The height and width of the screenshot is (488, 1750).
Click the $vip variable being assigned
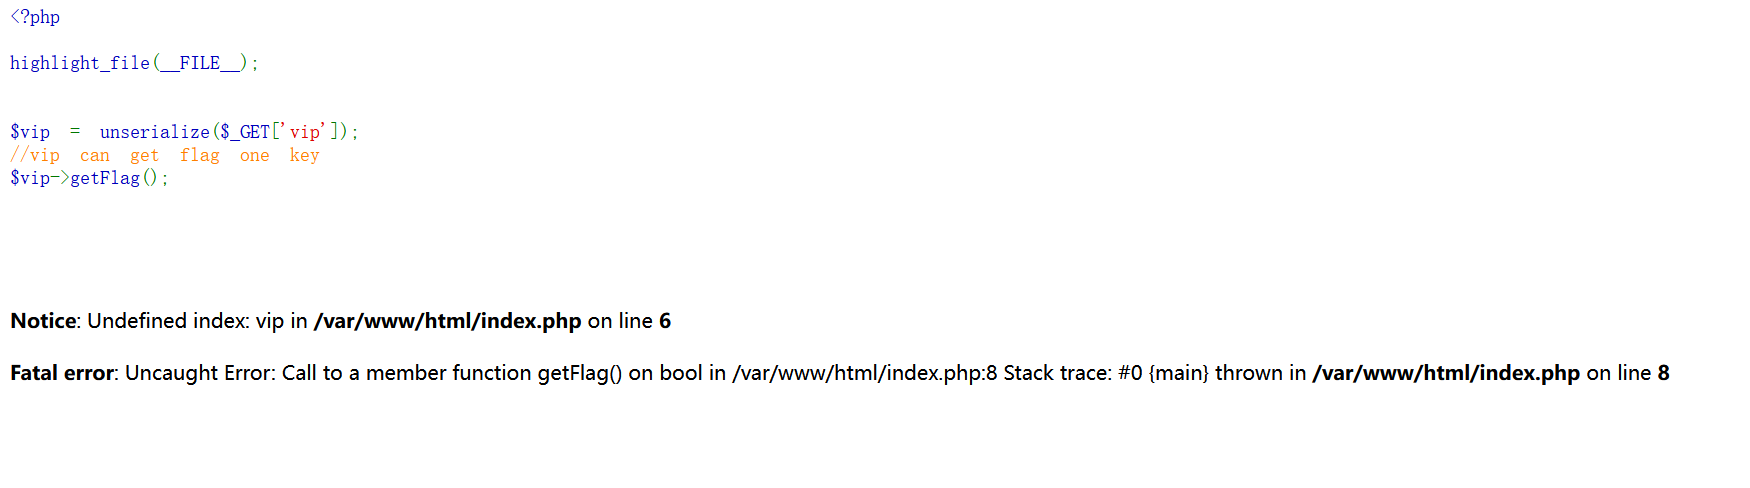coord(30,132)
